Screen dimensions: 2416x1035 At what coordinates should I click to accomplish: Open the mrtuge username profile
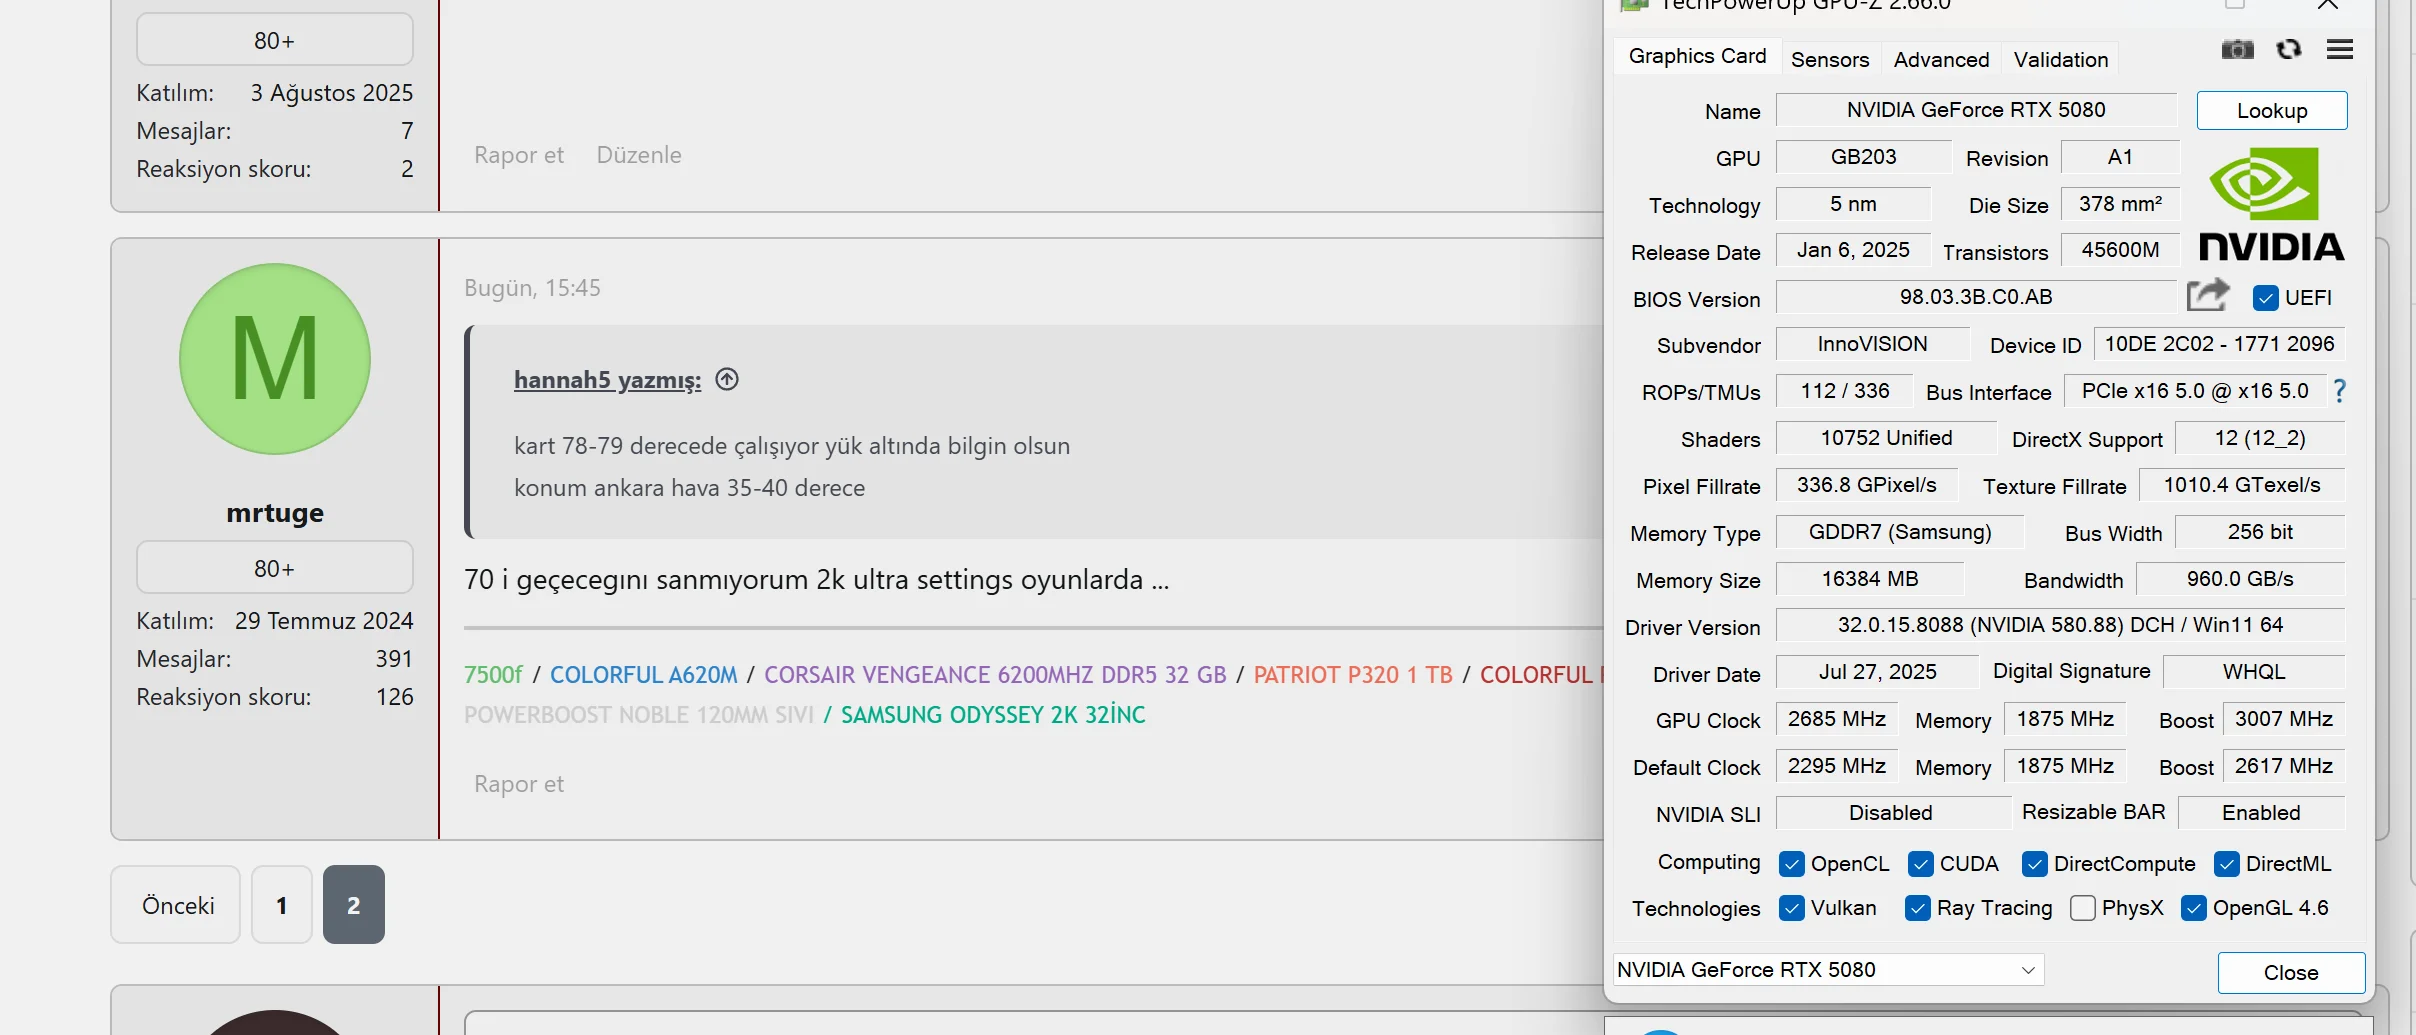pos(275,513)
